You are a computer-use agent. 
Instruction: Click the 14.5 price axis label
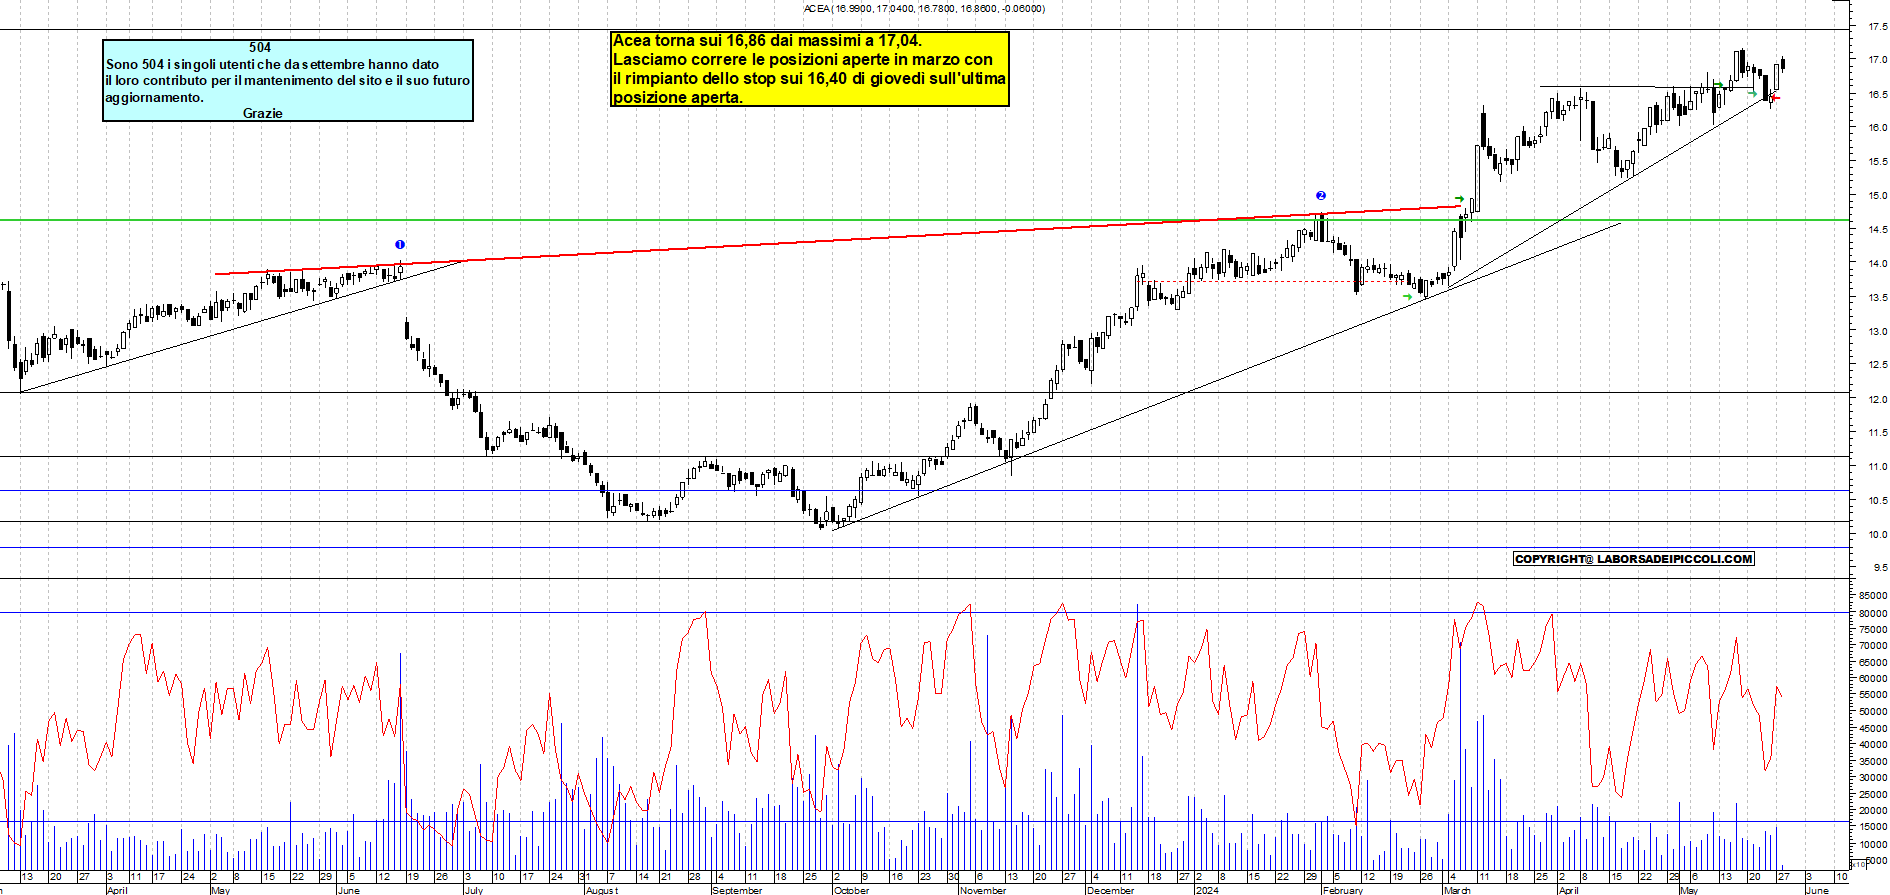tap(1877, 230)
